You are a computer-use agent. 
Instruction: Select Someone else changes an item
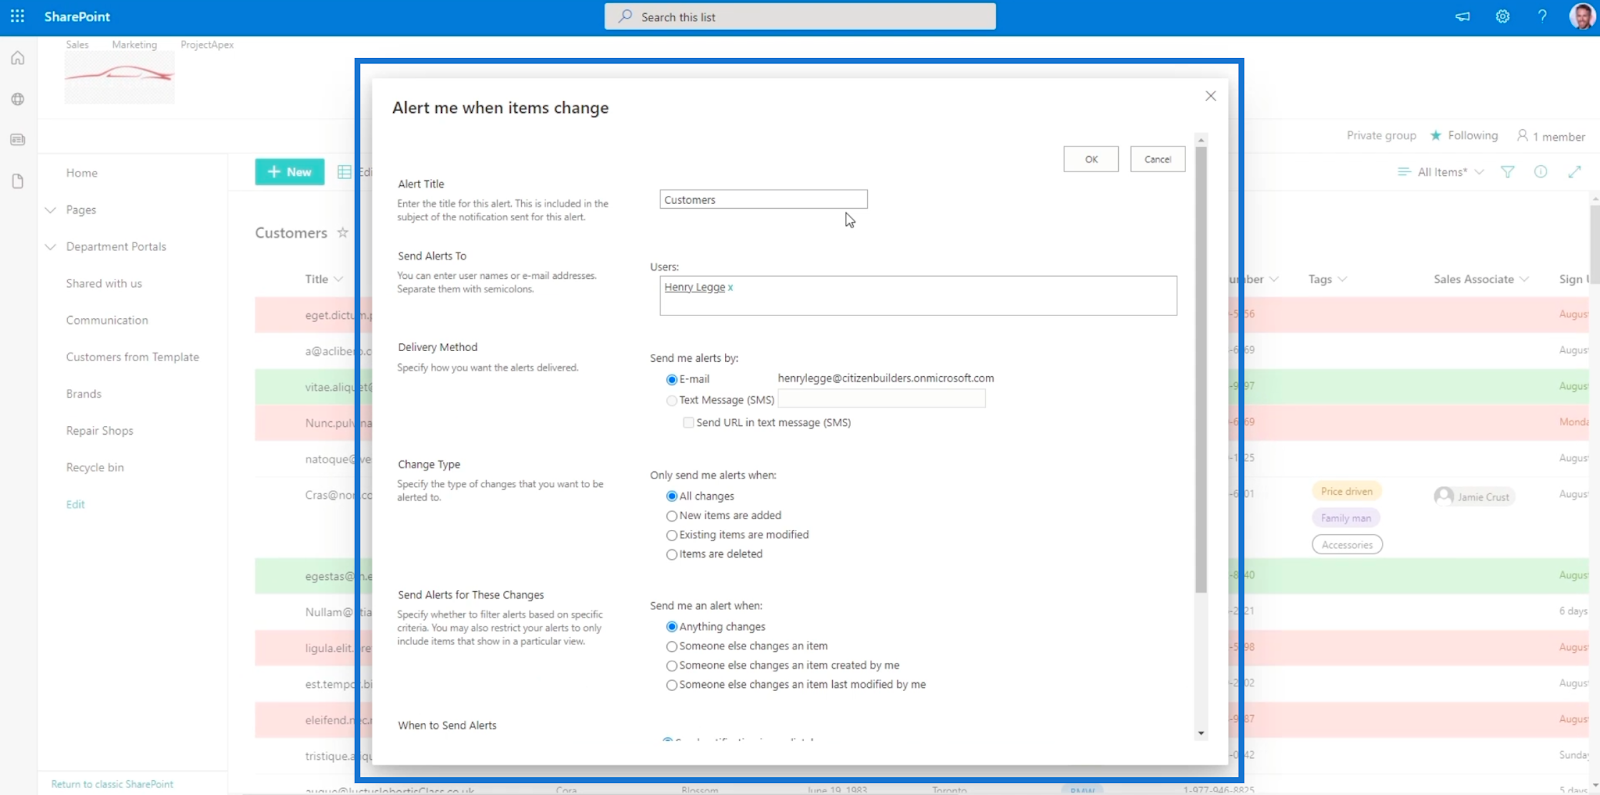(x=671, y=647)
